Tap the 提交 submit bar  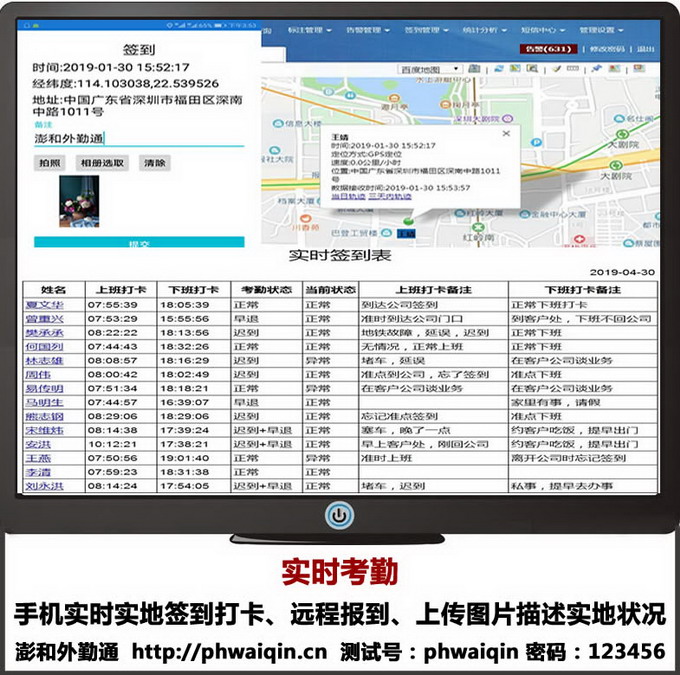coord(139,242)
